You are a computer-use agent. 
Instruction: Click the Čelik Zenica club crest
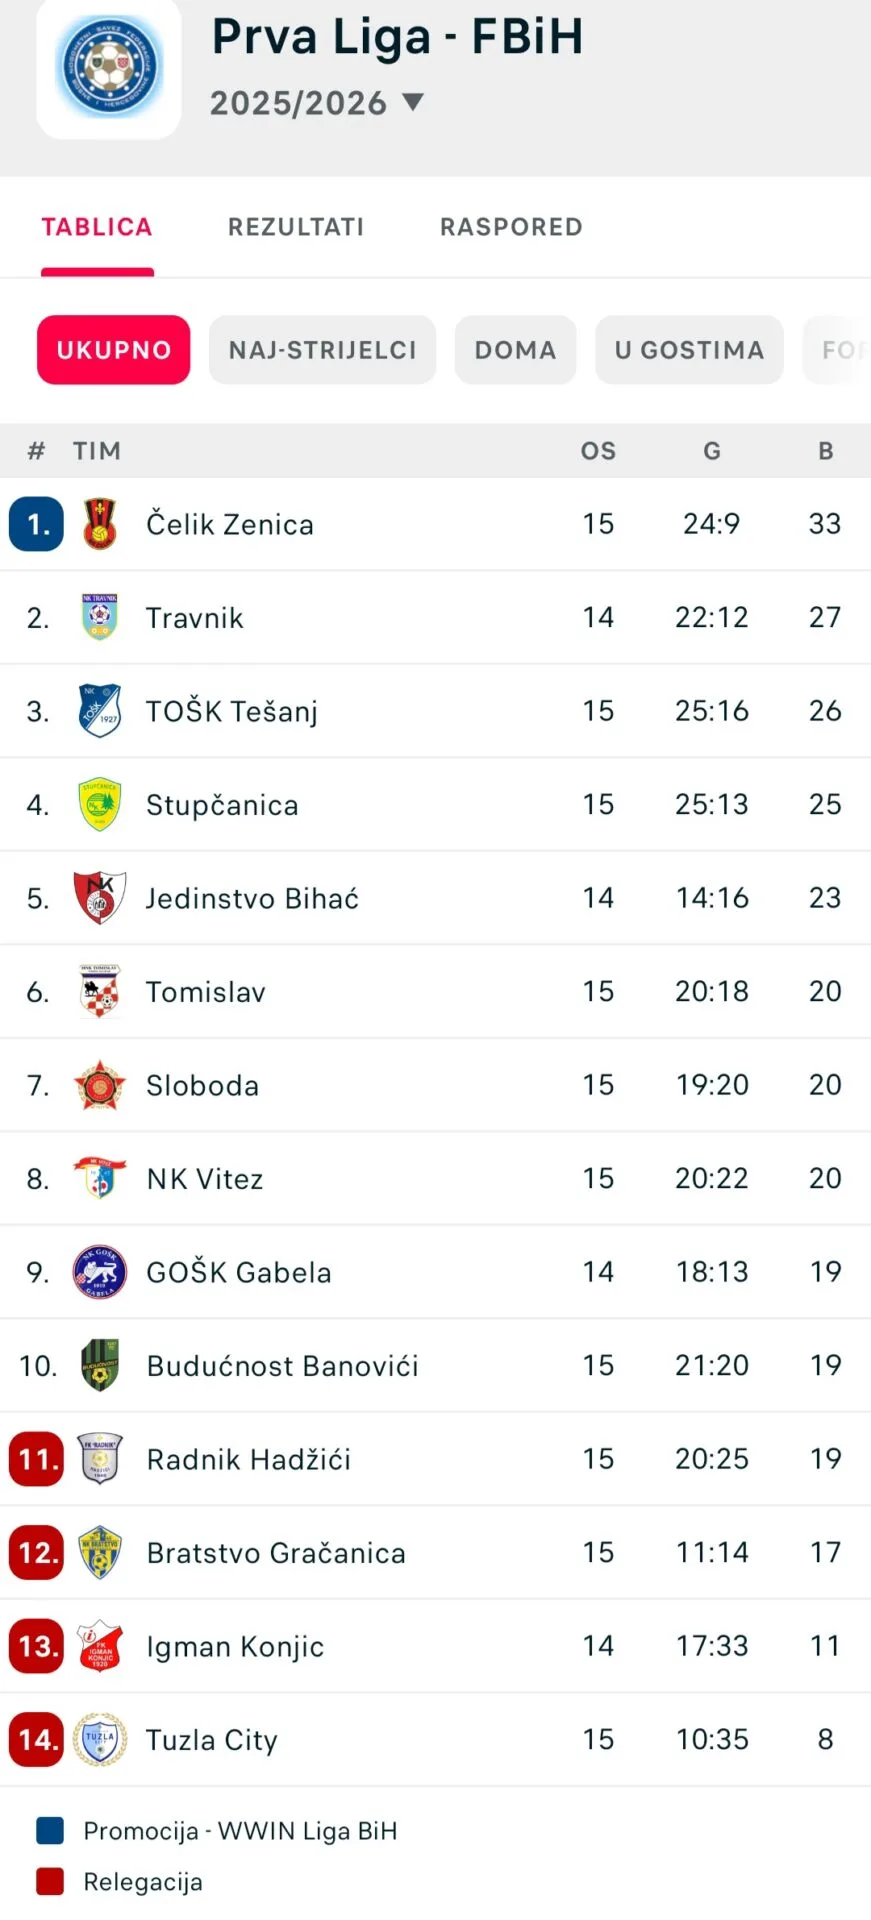100,524
